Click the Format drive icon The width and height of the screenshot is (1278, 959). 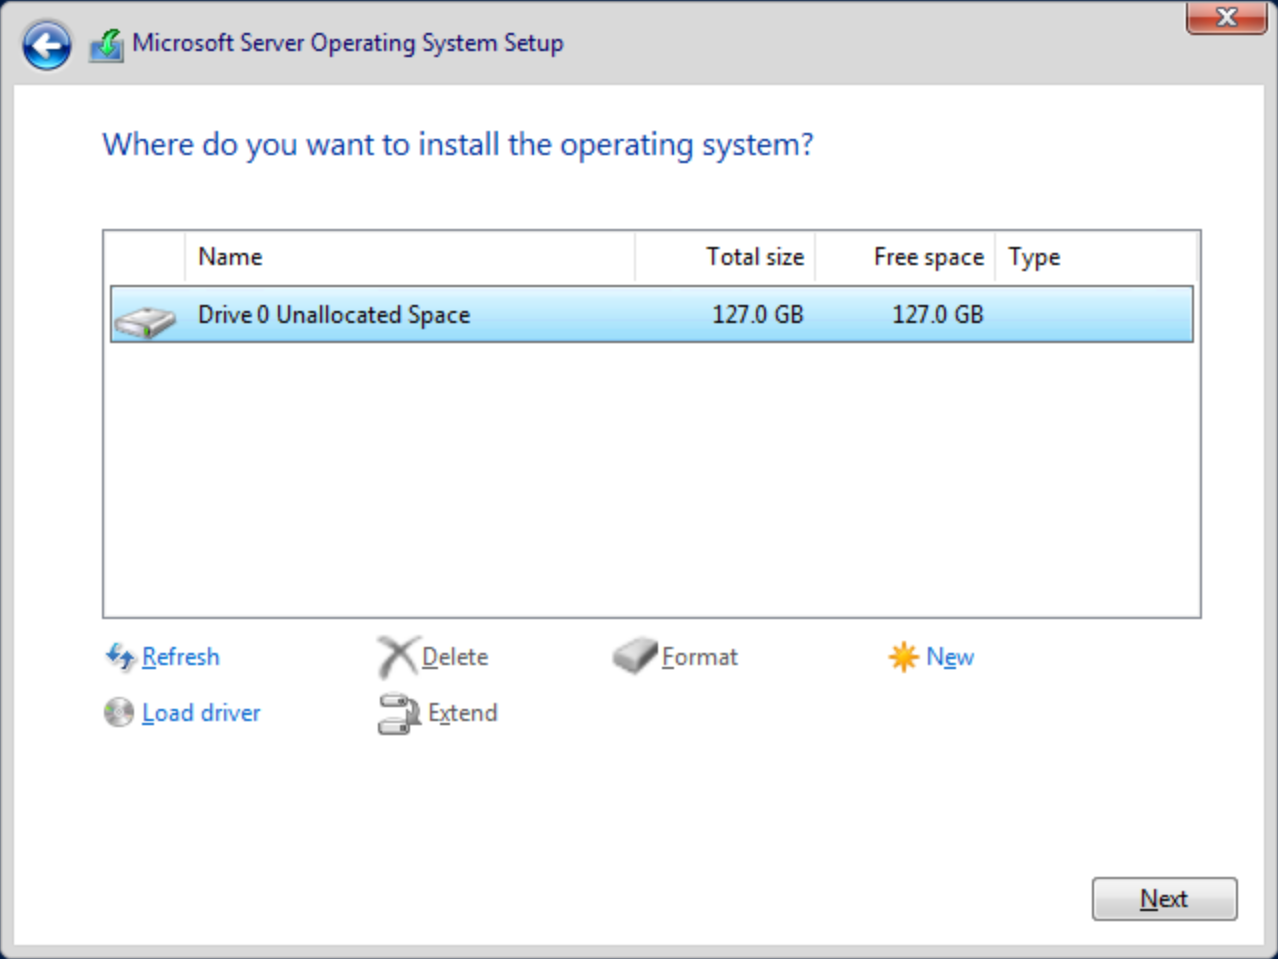(634, 654)
